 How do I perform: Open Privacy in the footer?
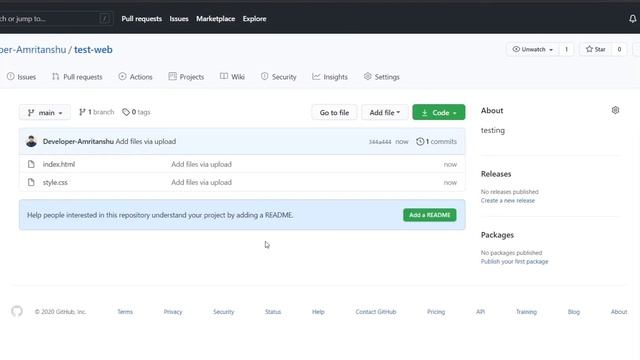pyautogui.click(x=173, y=312)
